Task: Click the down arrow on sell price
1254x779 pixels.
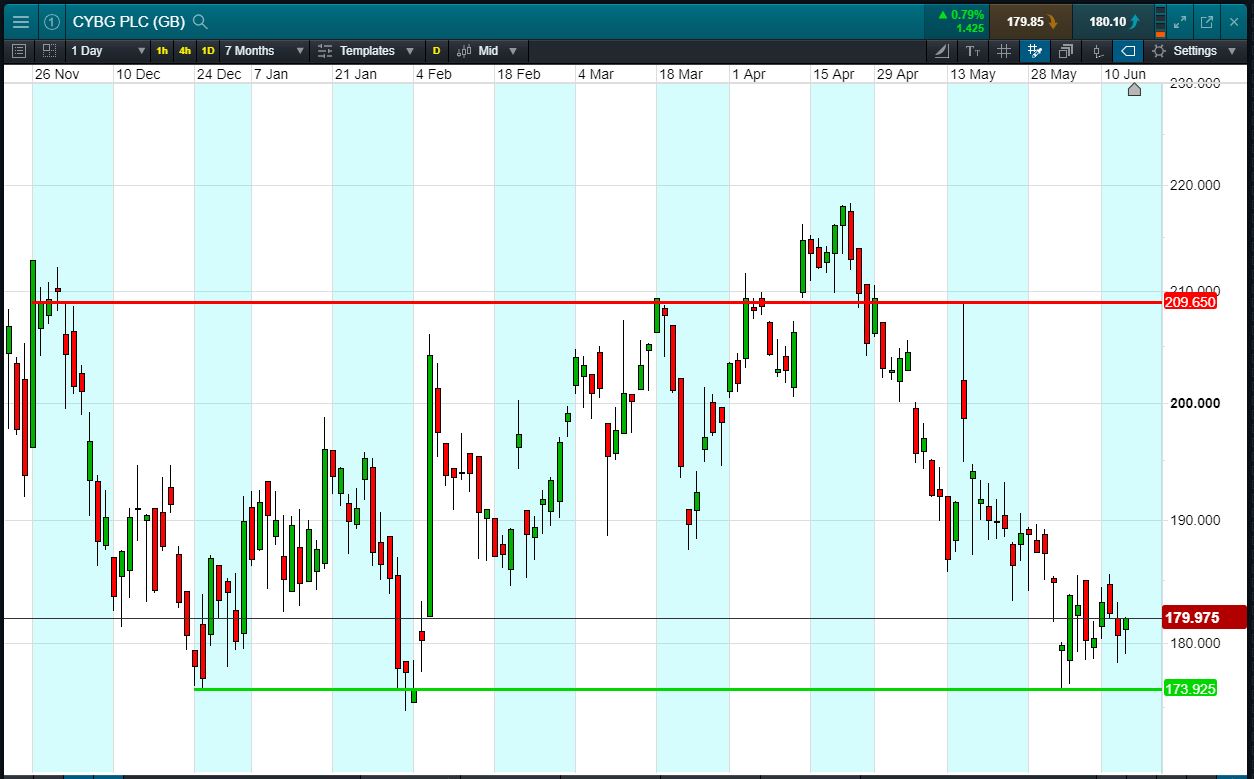Action: pyautogui.click(x=1053, y=21)
